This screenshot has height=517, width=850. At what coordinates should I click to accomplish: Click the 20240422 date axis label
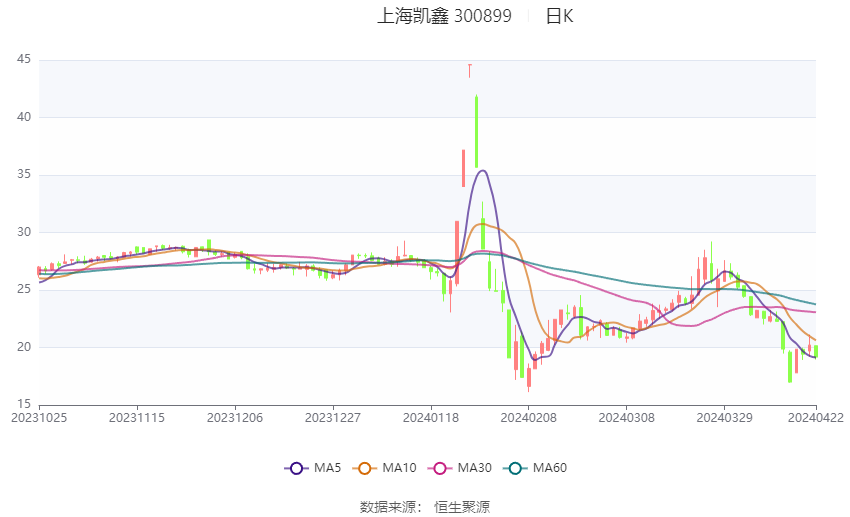(815, 417)
